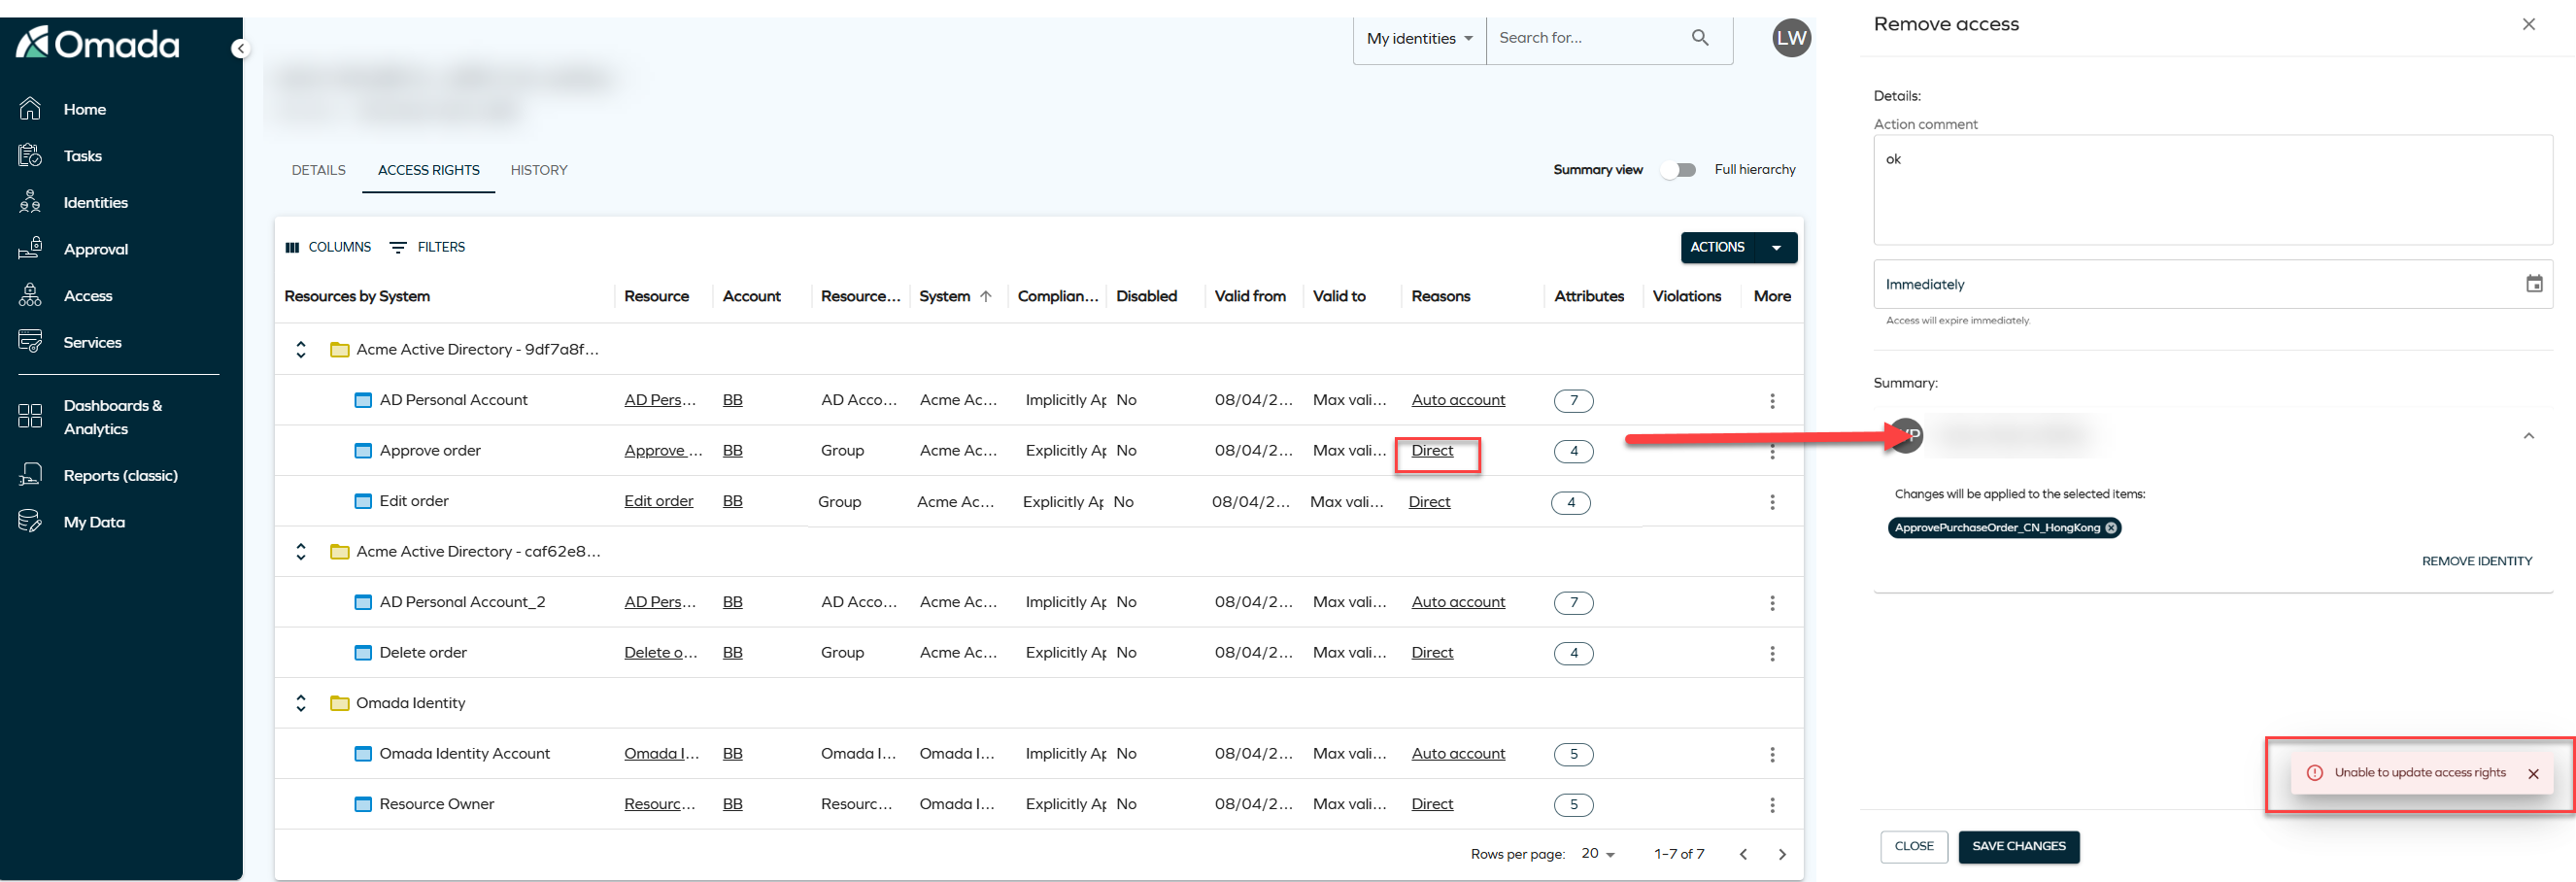The height and width of the screenshot is (882, 2576).
Task: Open More menu for Omada Identity Account row
Action: pyautogui.click(x=1772, y=754)
